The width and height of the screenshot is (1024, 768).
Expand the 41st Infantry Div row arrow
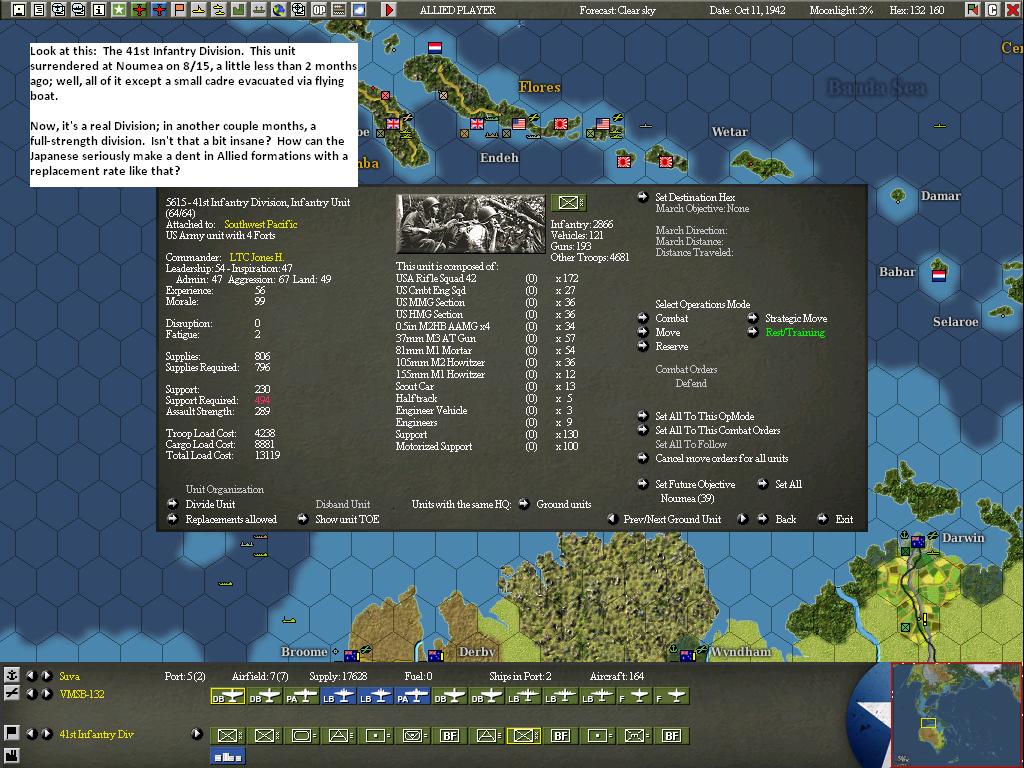pyautogui.click(x=196, y=735)
